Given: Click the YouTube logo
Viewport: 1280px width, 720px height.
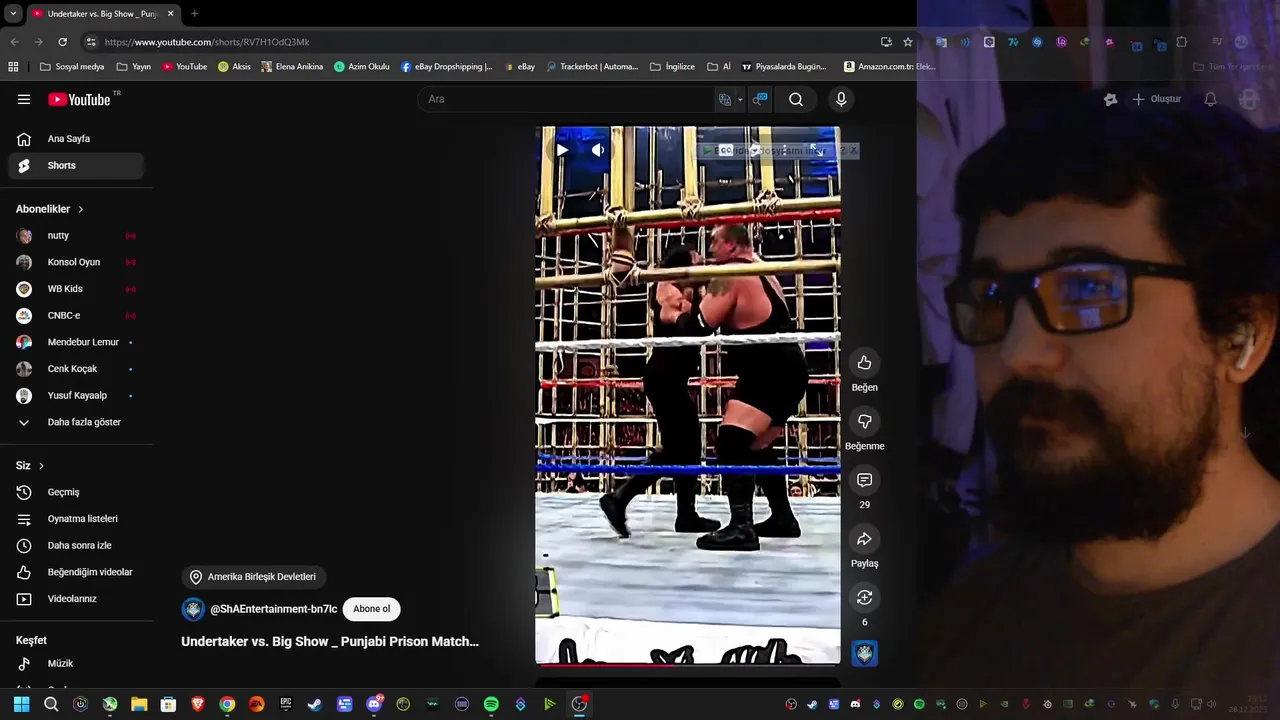Looking at the screenshot, I should pos(79,99).
